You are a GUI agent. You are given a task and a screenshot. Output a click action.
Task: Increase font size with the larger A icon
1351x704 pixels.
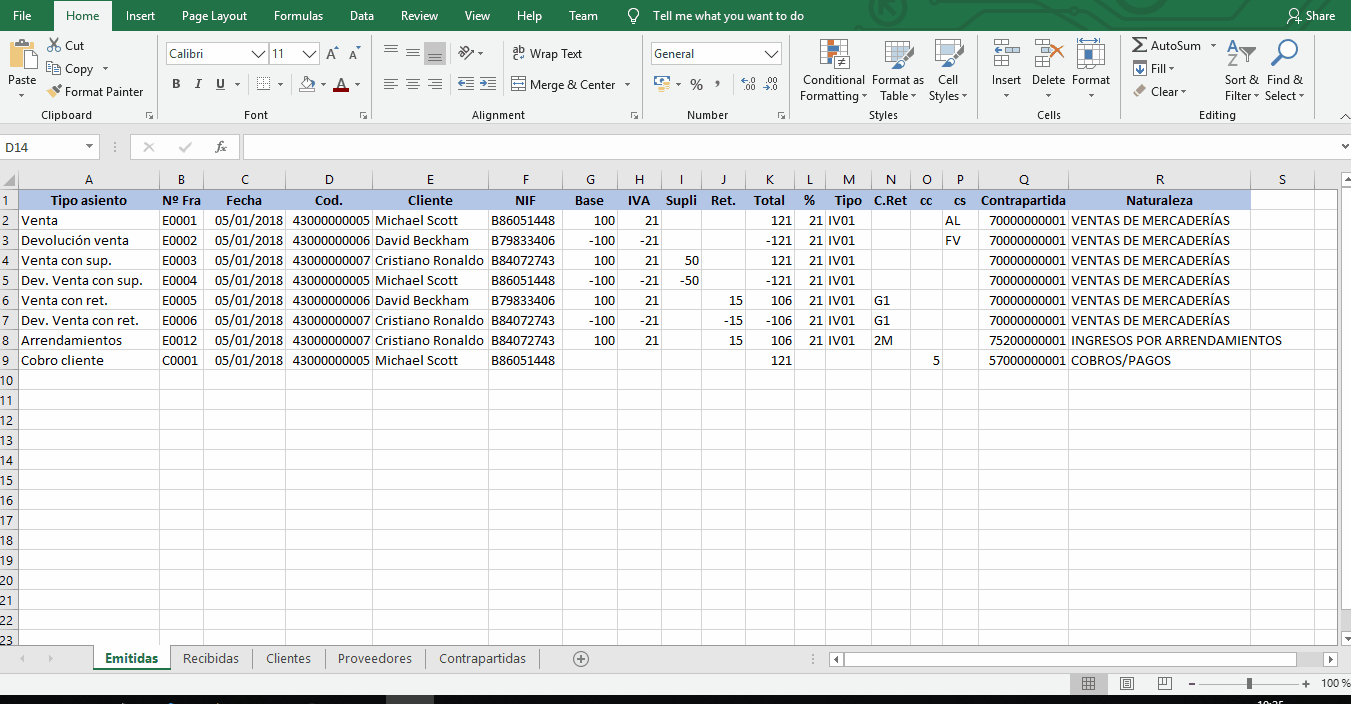click(333, 54)
